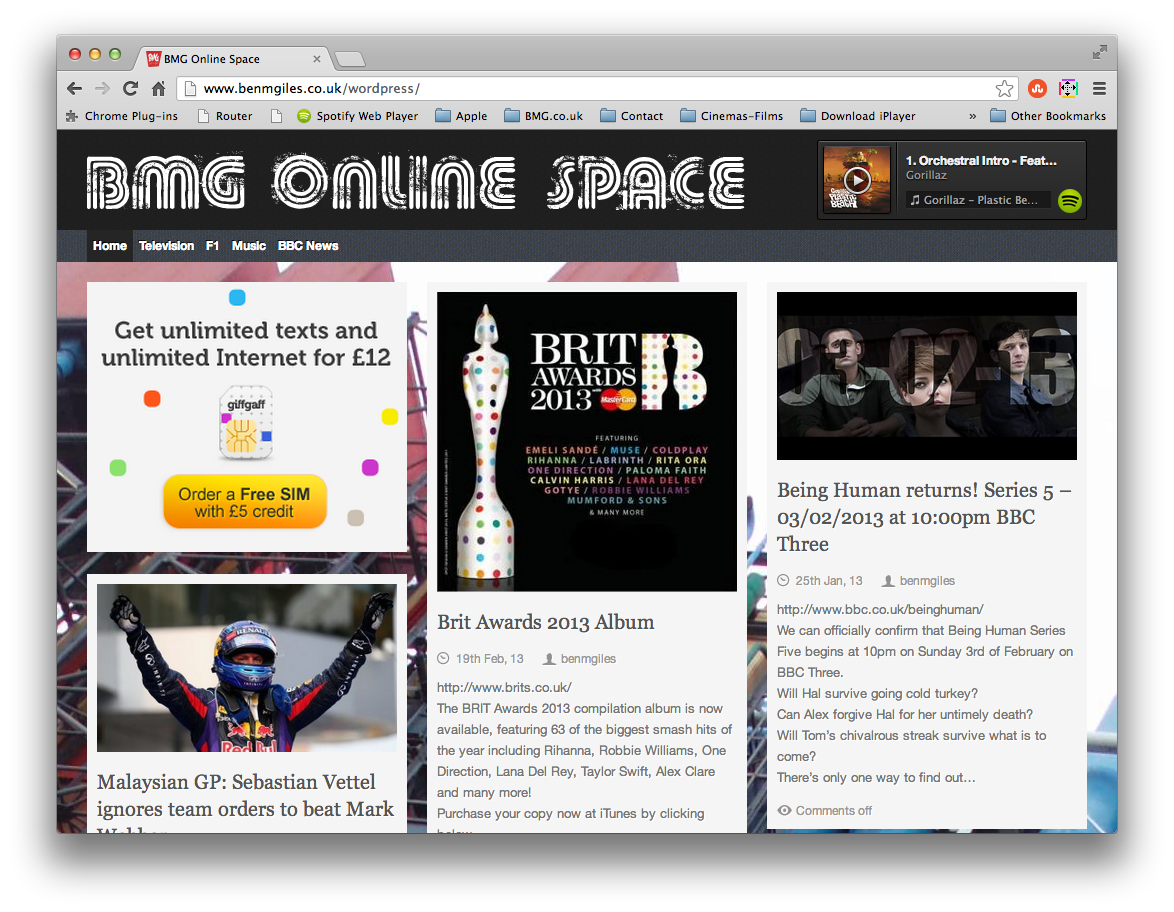Click the eye icon beside Comments off

(x=784, y=811)
